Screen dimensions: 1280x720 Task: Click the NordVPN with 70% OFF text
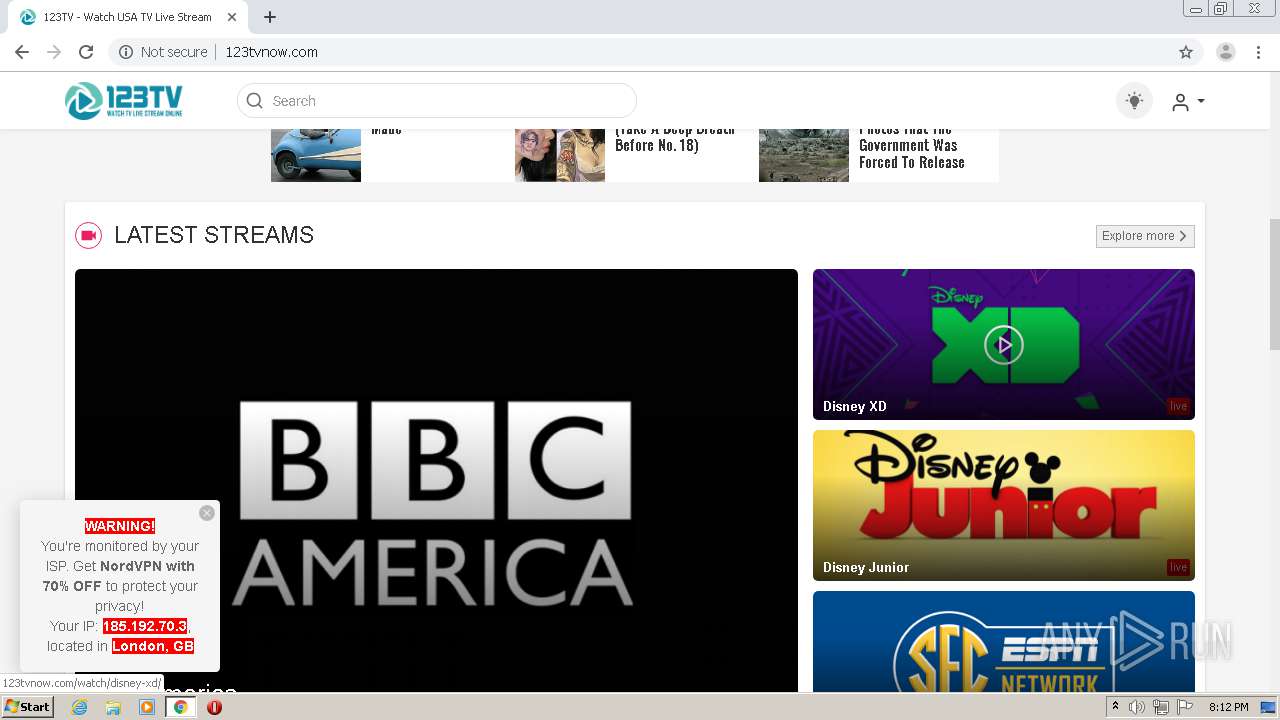(120, 576)
